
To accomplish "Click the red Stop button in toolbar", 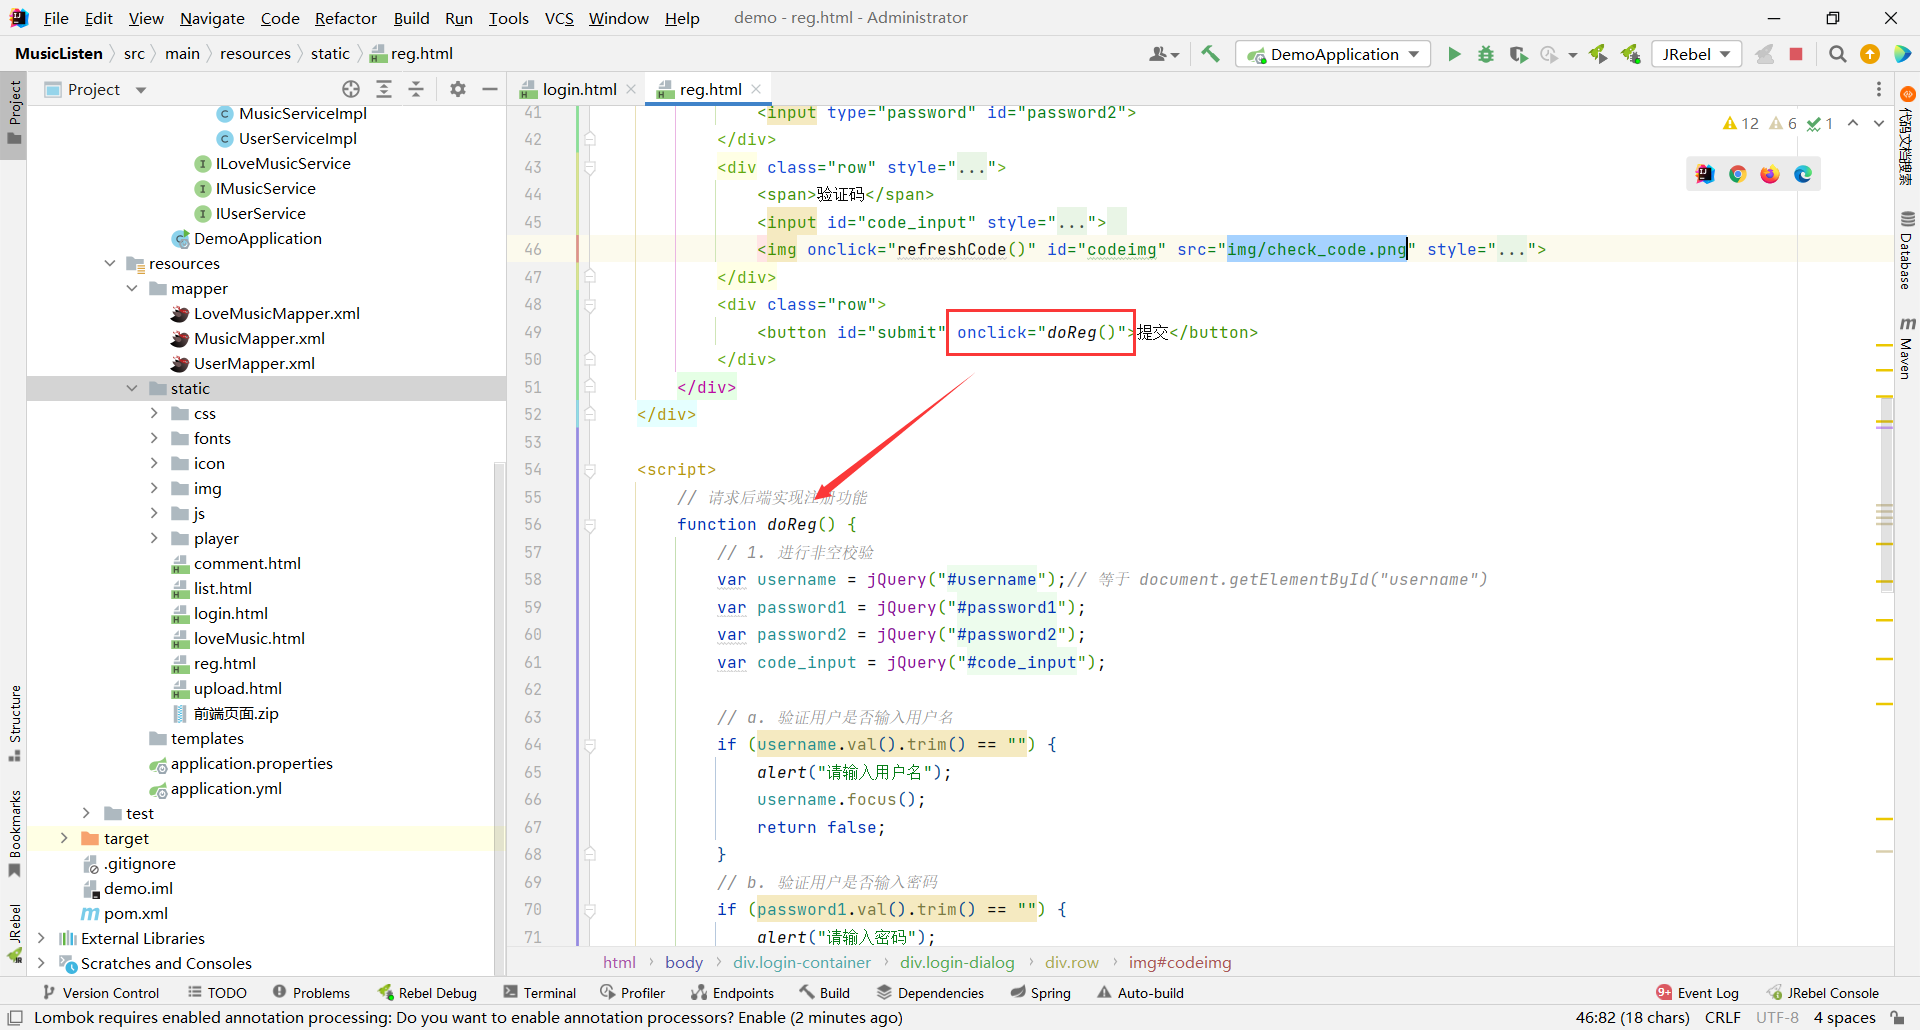I will click(x=1796, y=54).
